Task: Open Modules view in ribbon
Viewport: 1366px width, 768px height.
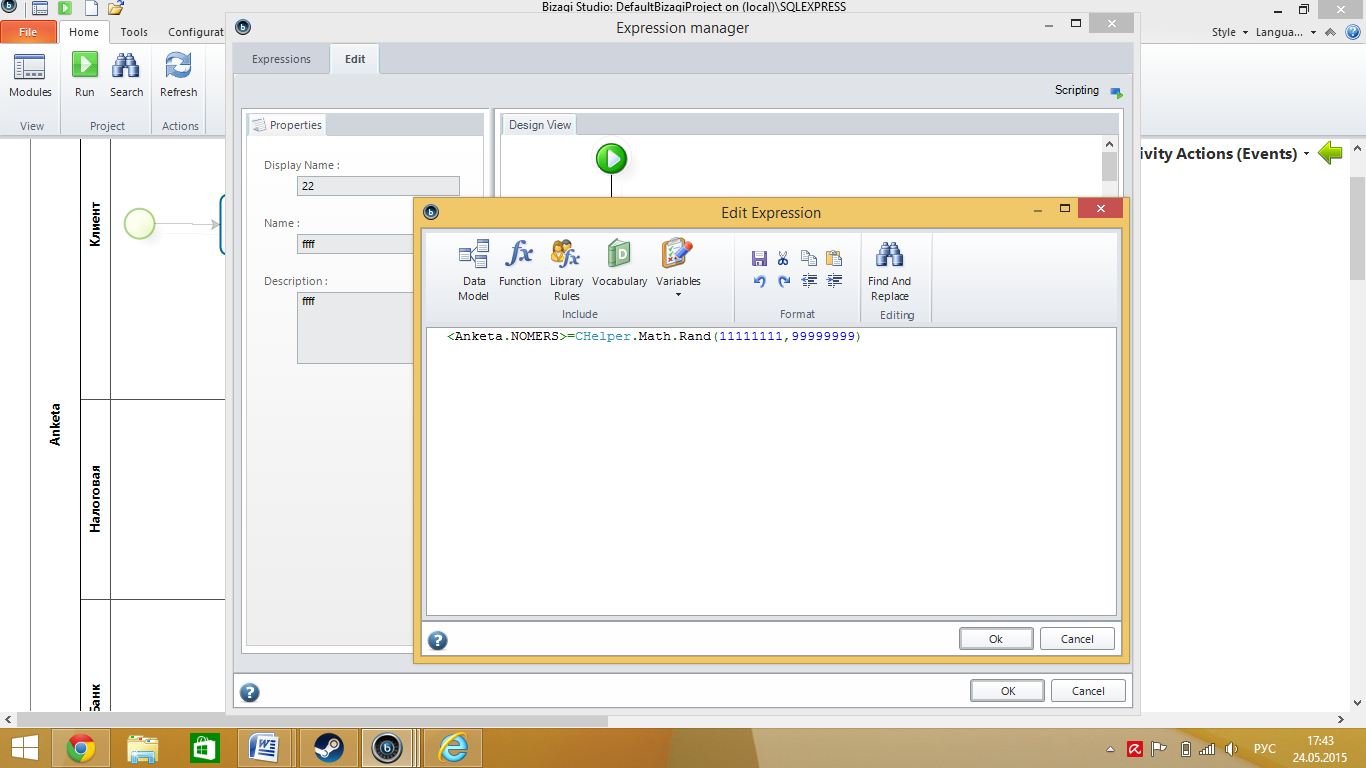Action: (30, 76)
